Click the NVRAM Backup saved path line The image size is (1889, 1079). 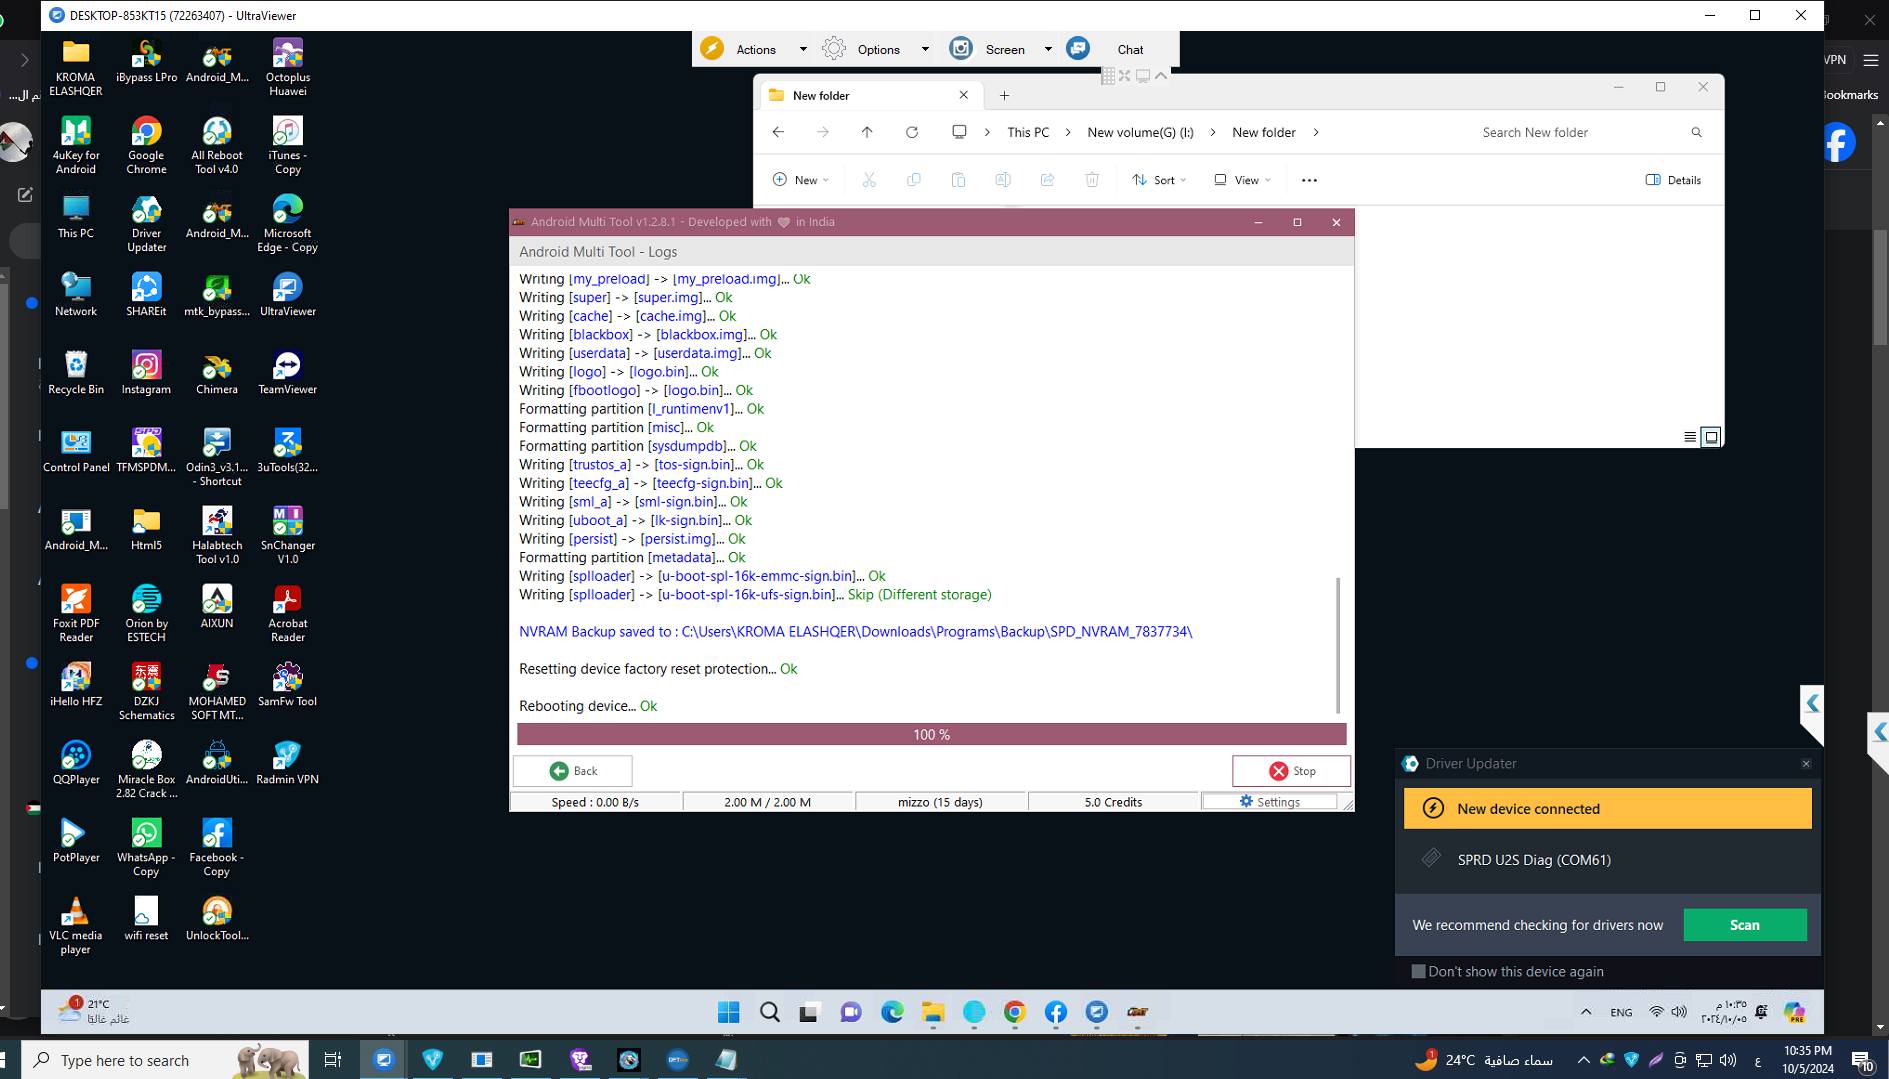pyautogui.click(x=855, y=631)
